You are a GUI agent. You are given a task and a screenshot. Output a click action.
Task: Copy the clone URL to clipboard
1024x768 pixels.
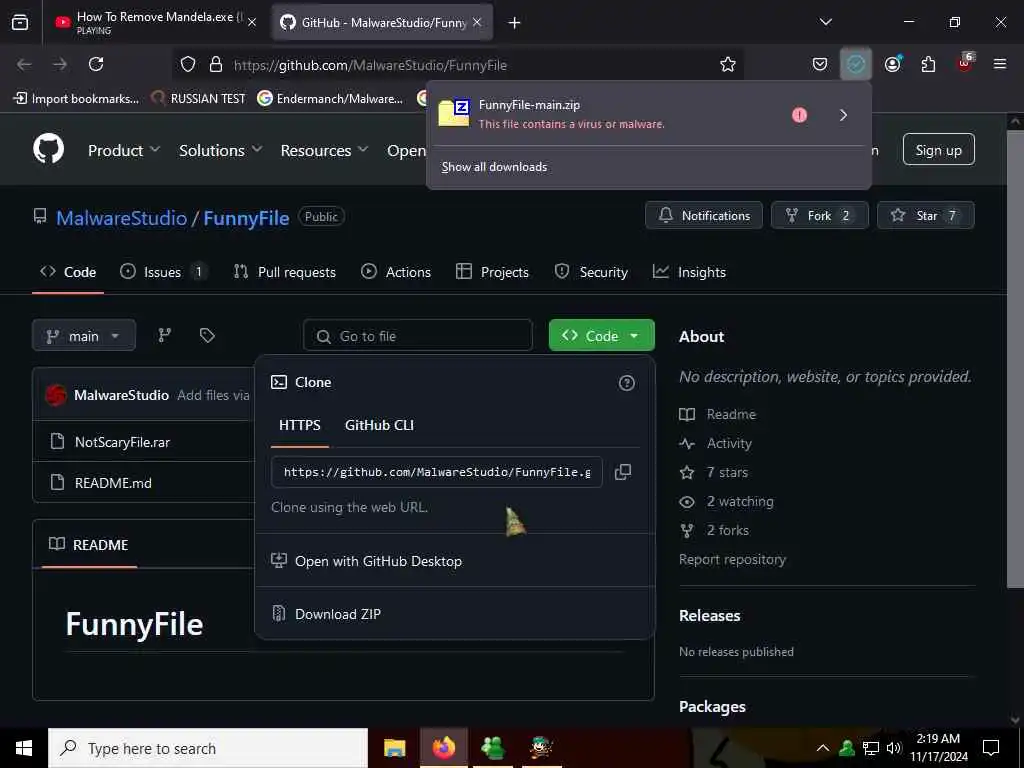point(623,472)
